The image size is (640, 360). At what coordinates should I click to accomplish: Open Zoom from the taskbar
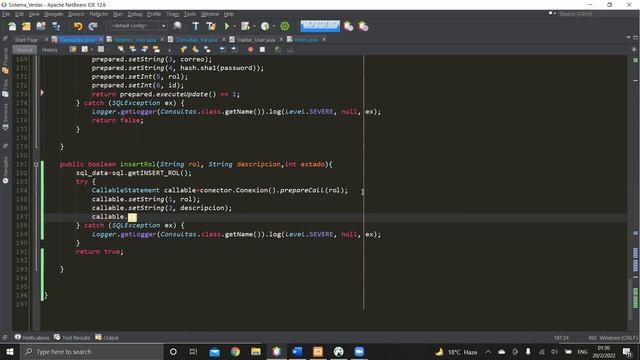pyautogui.click(x=359, y=352)
